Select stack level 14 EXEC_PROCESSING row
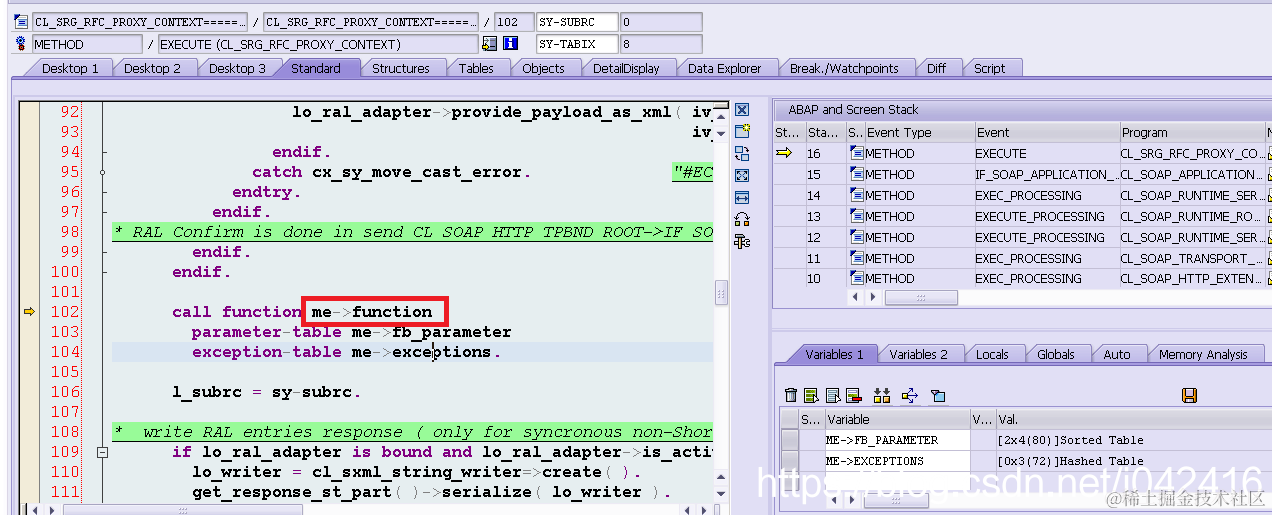The height and width of the screenshot is (515, 1272). pyautogui.click(x=1020, y=195)
